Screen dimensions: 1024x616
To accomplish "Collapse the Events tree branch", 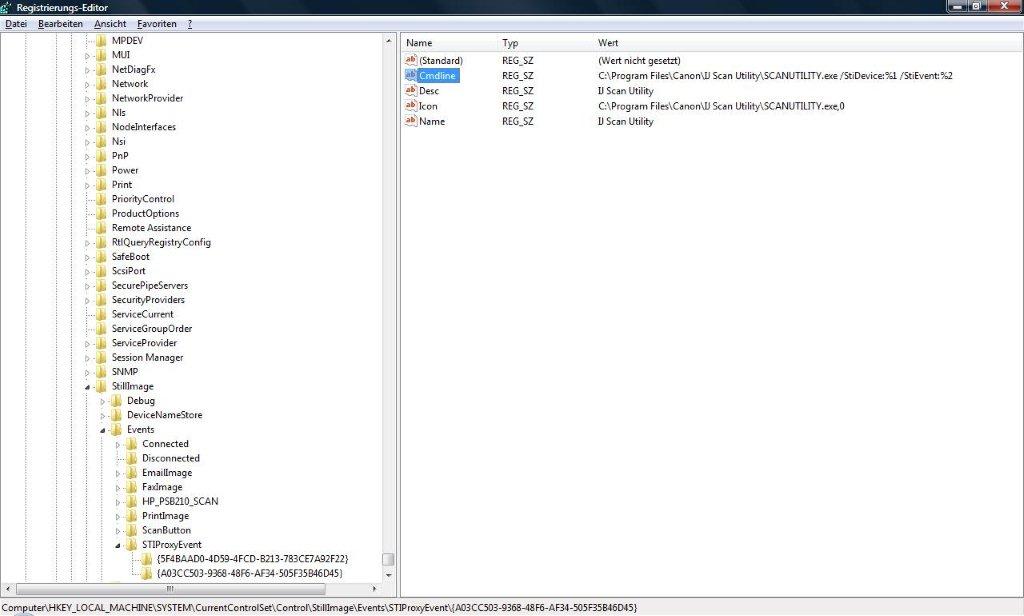I will coord(104,429).
